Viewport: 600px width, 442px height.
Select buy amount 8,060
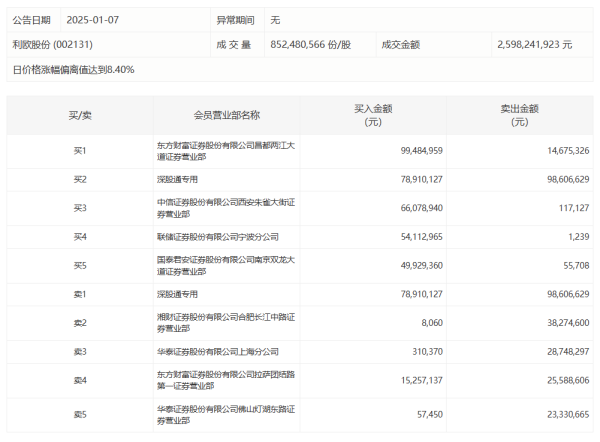432,323
